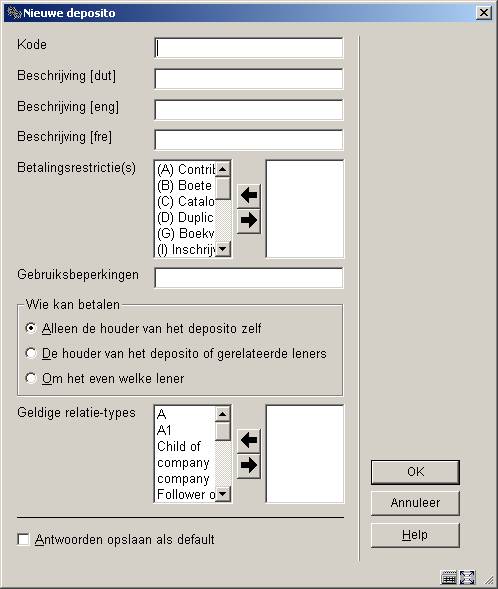Open Help for this dialog
This screenshot has height=589, width=498.
tap(415, 535)
